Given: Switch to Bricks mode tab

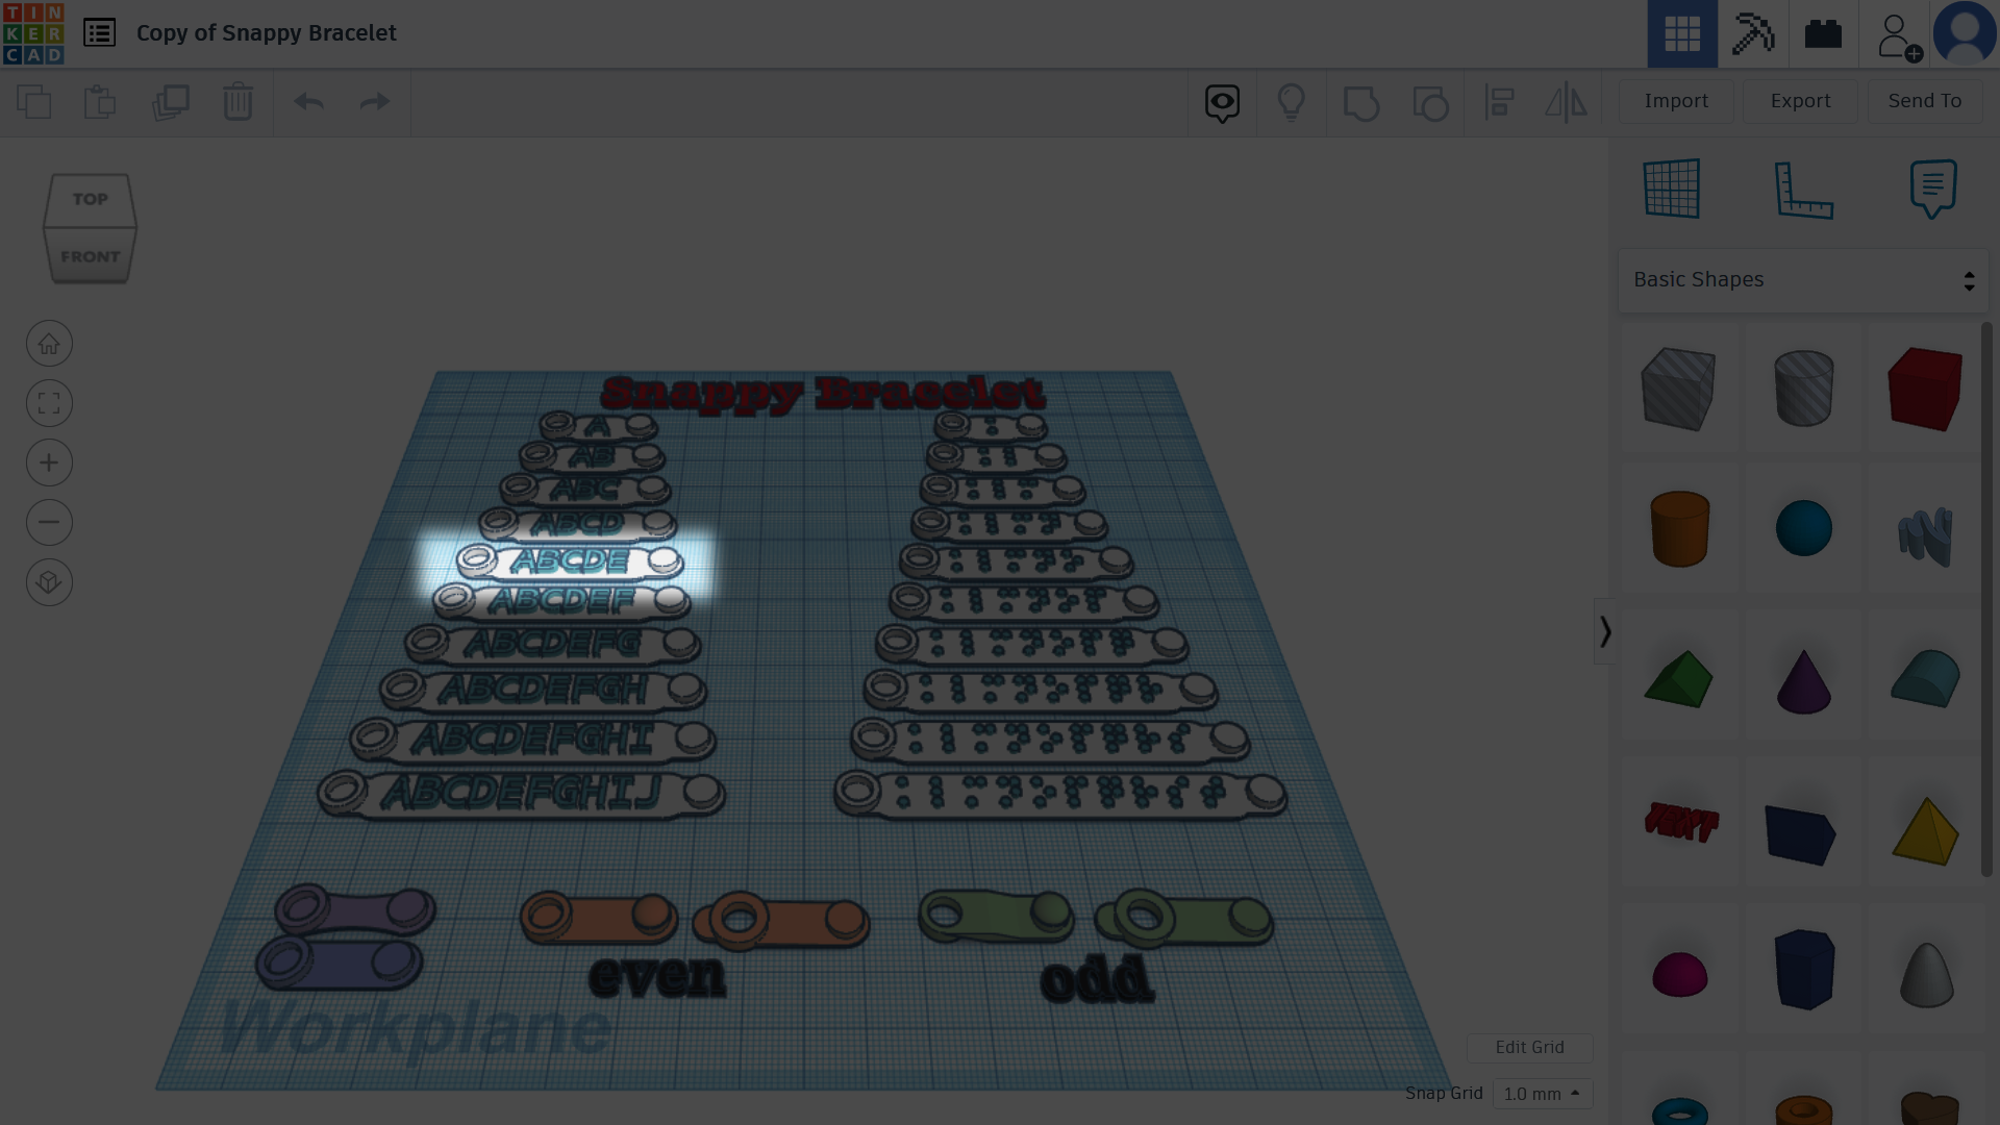Looking at the screenshot, I should tap(1823, 34).
